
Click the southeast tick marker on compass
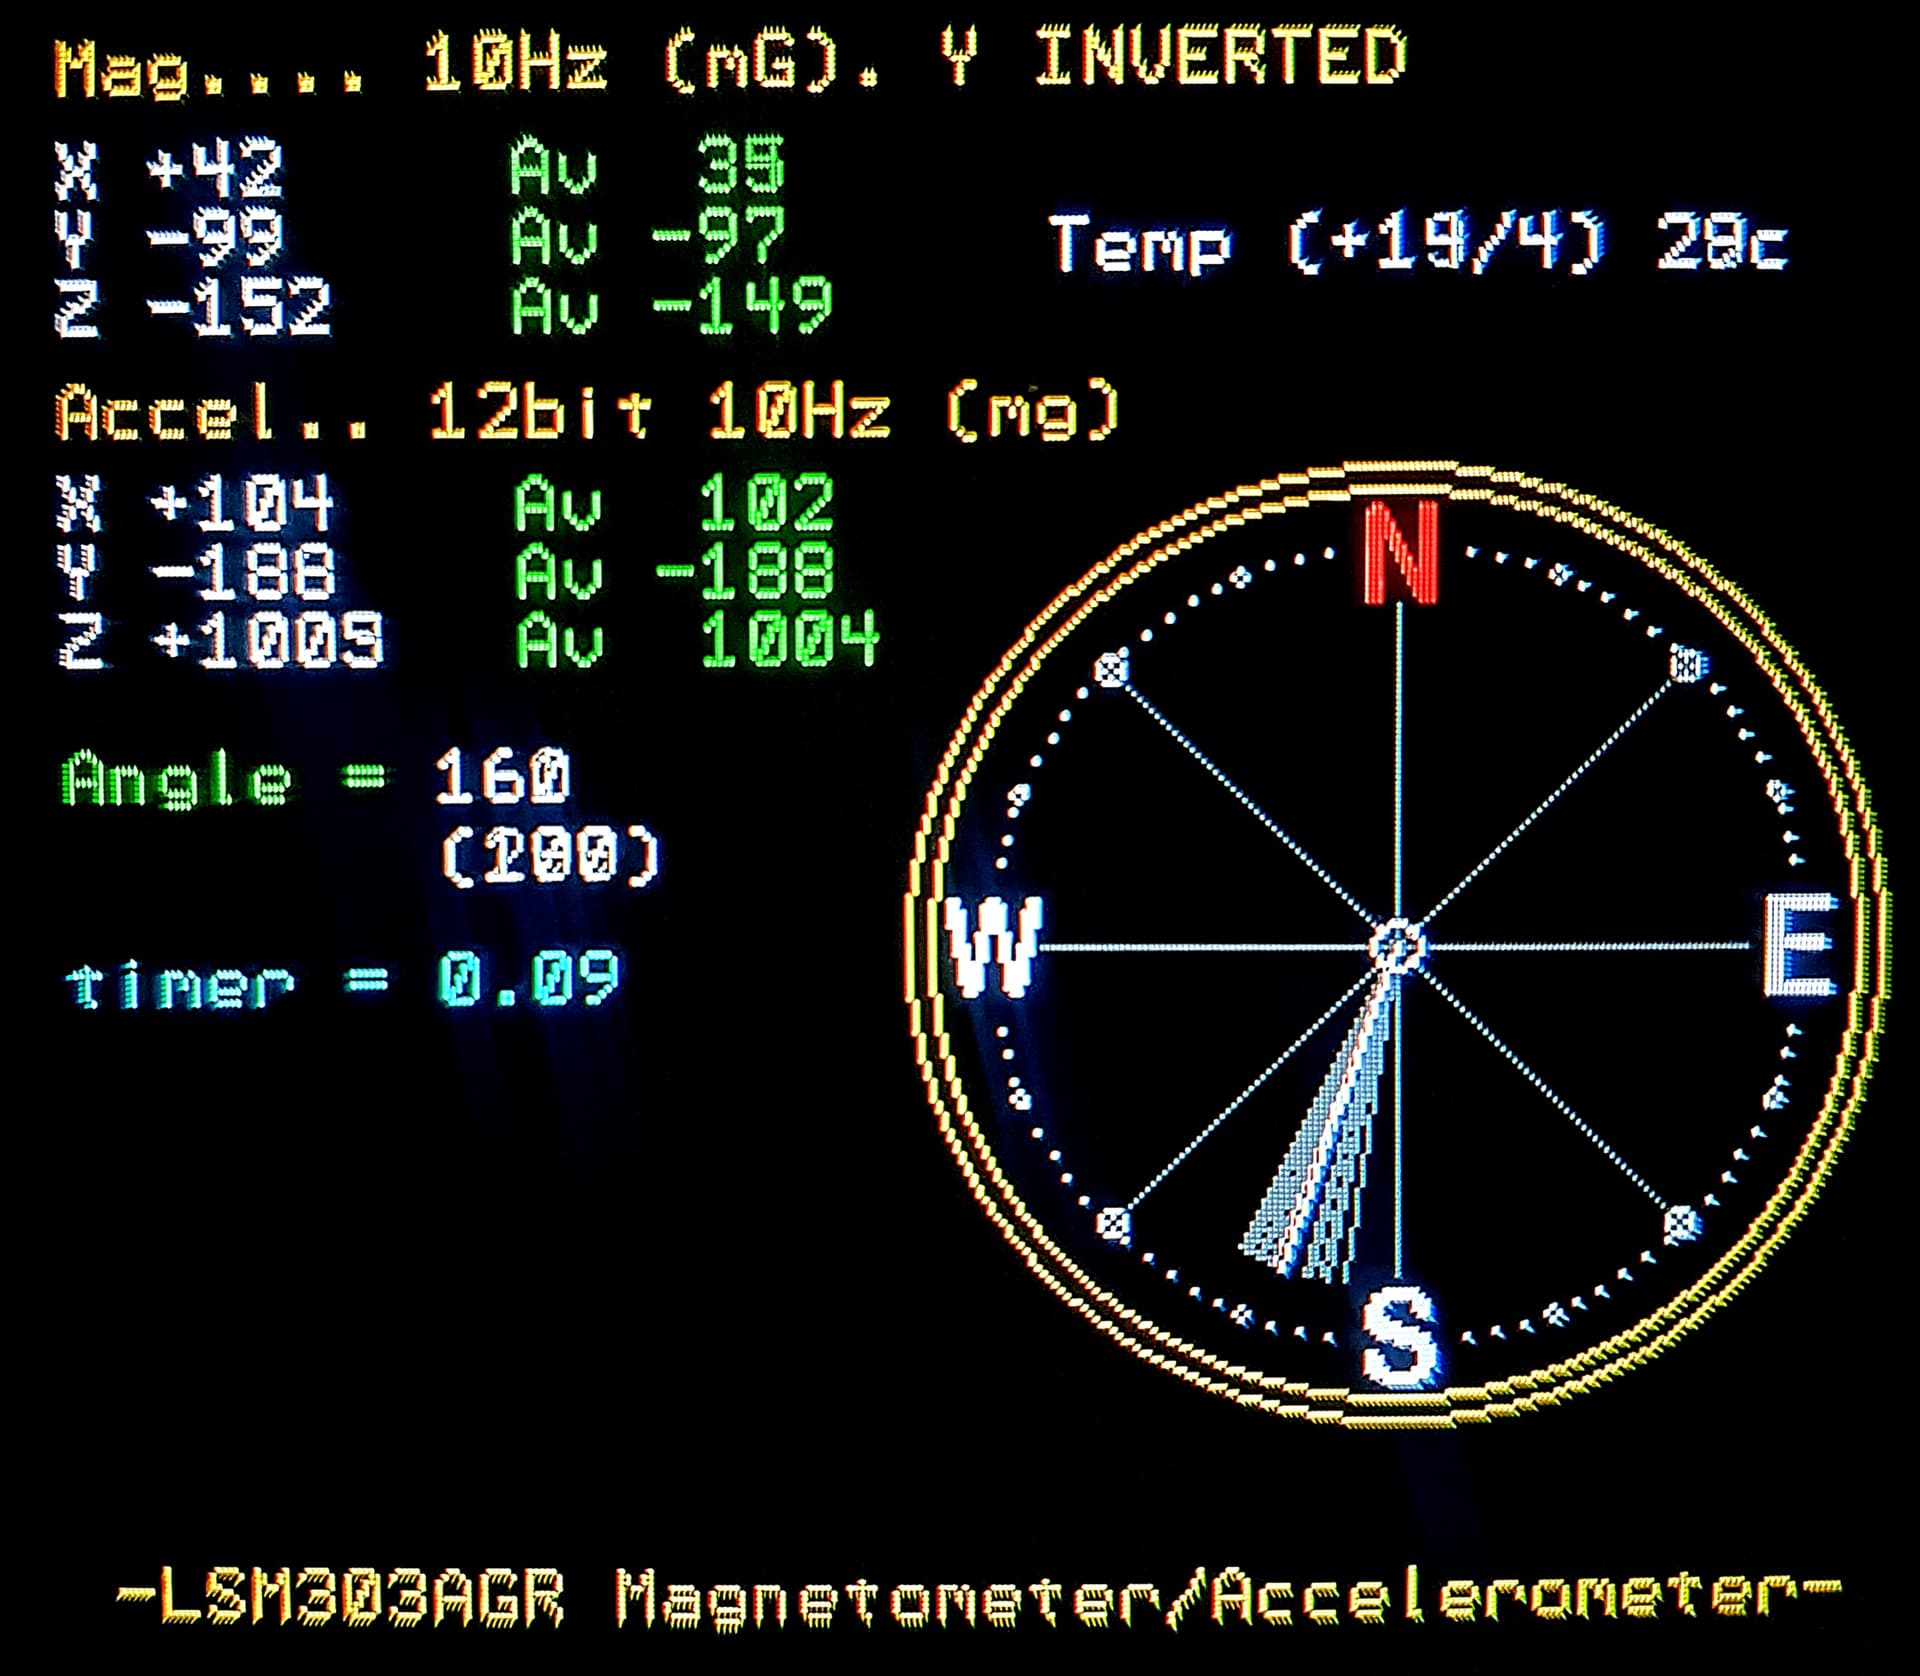click(x=1682, y=1222)
